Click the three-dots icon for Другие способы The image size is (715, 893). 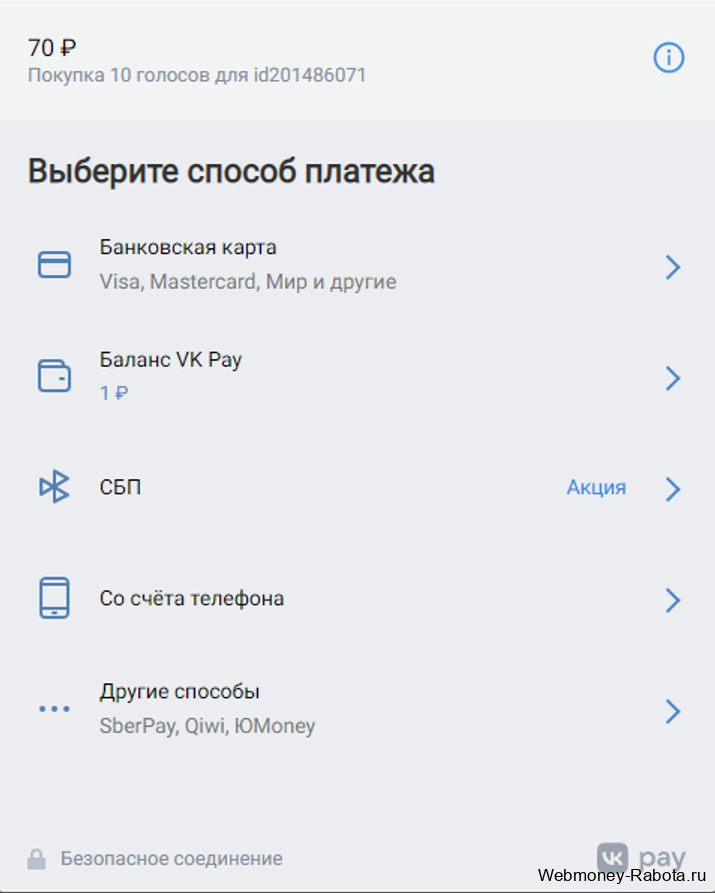(54, 709)
